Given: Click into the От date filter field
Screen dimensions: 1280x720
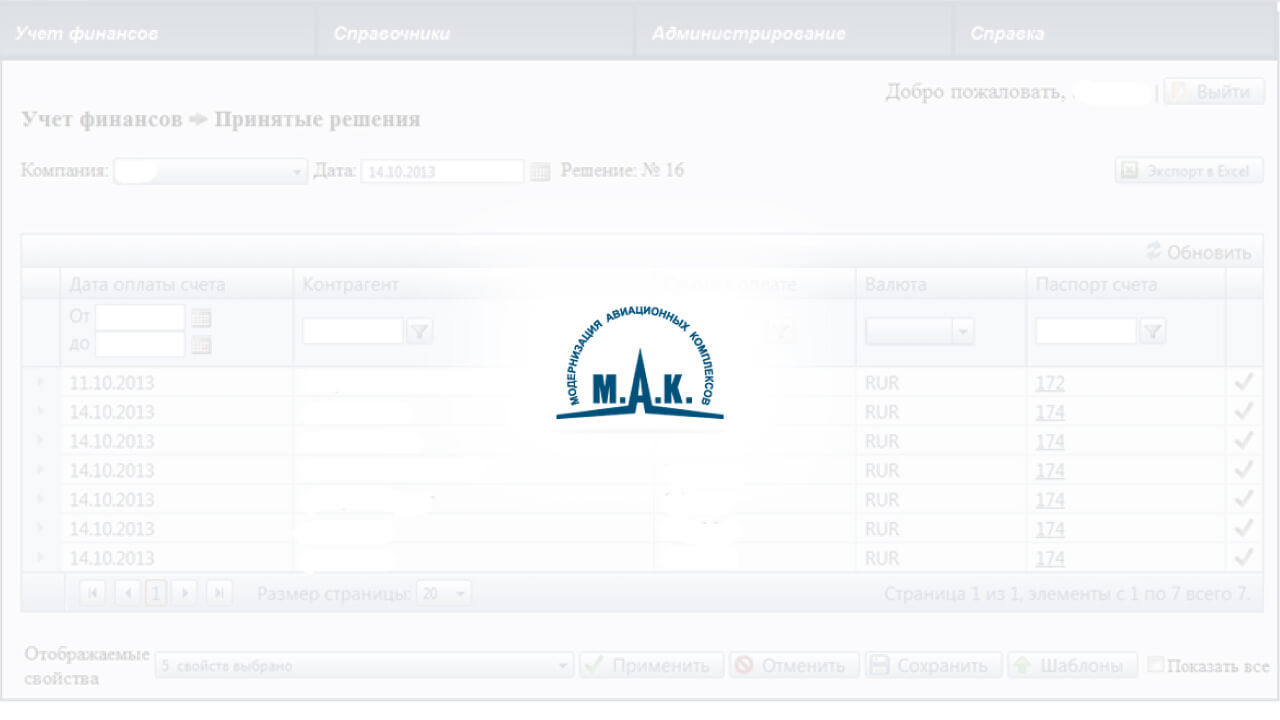Looking at the screenshot, I should [x=140, y=318].
